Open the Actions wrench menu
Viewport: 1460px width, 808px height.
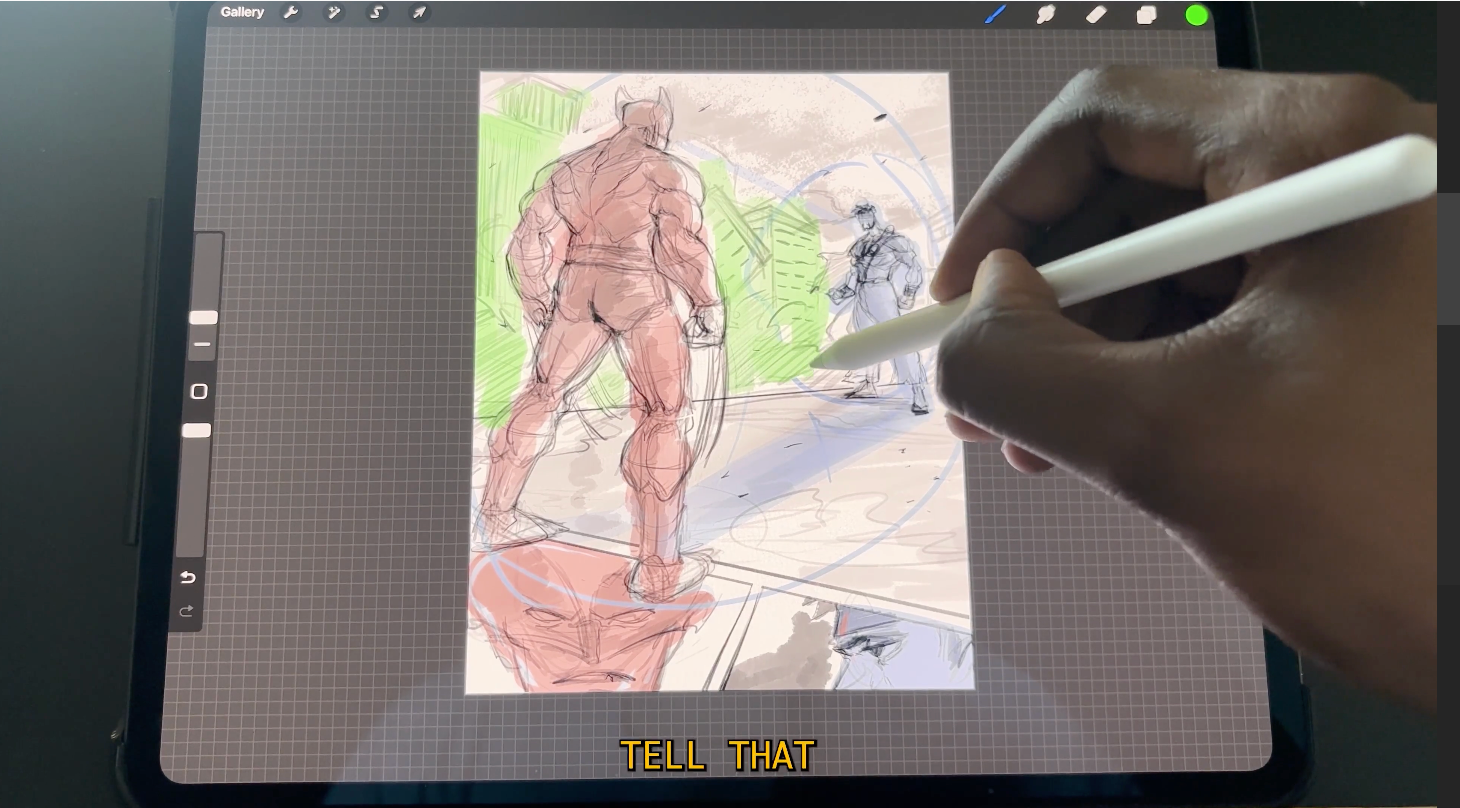click(x=291, y=13)
